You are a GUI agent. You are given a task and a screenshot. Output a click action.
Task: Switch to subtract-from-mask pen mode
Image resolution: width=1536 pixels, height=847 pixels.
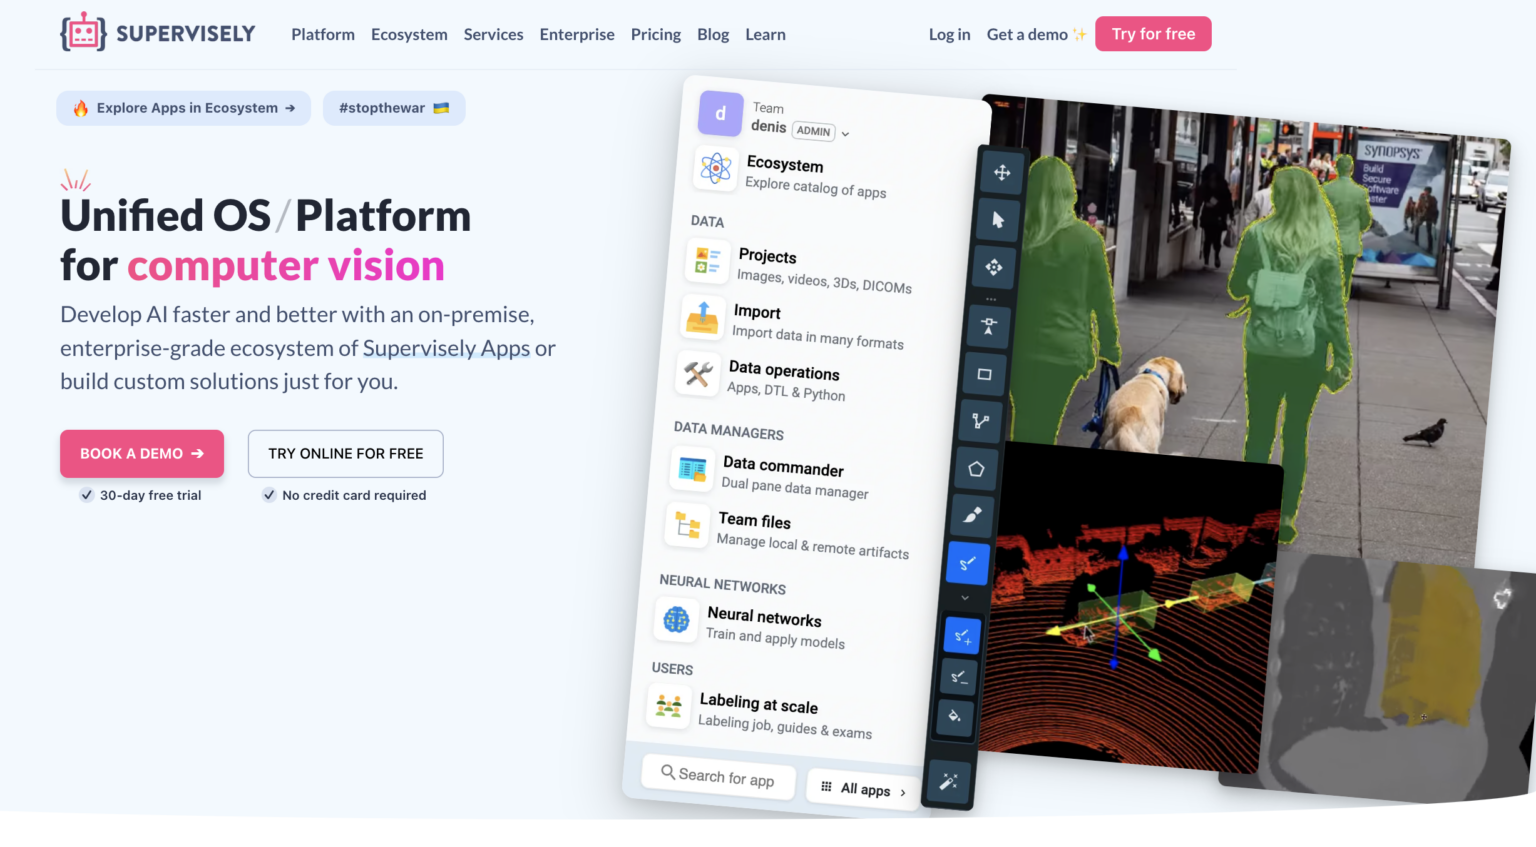958,677
